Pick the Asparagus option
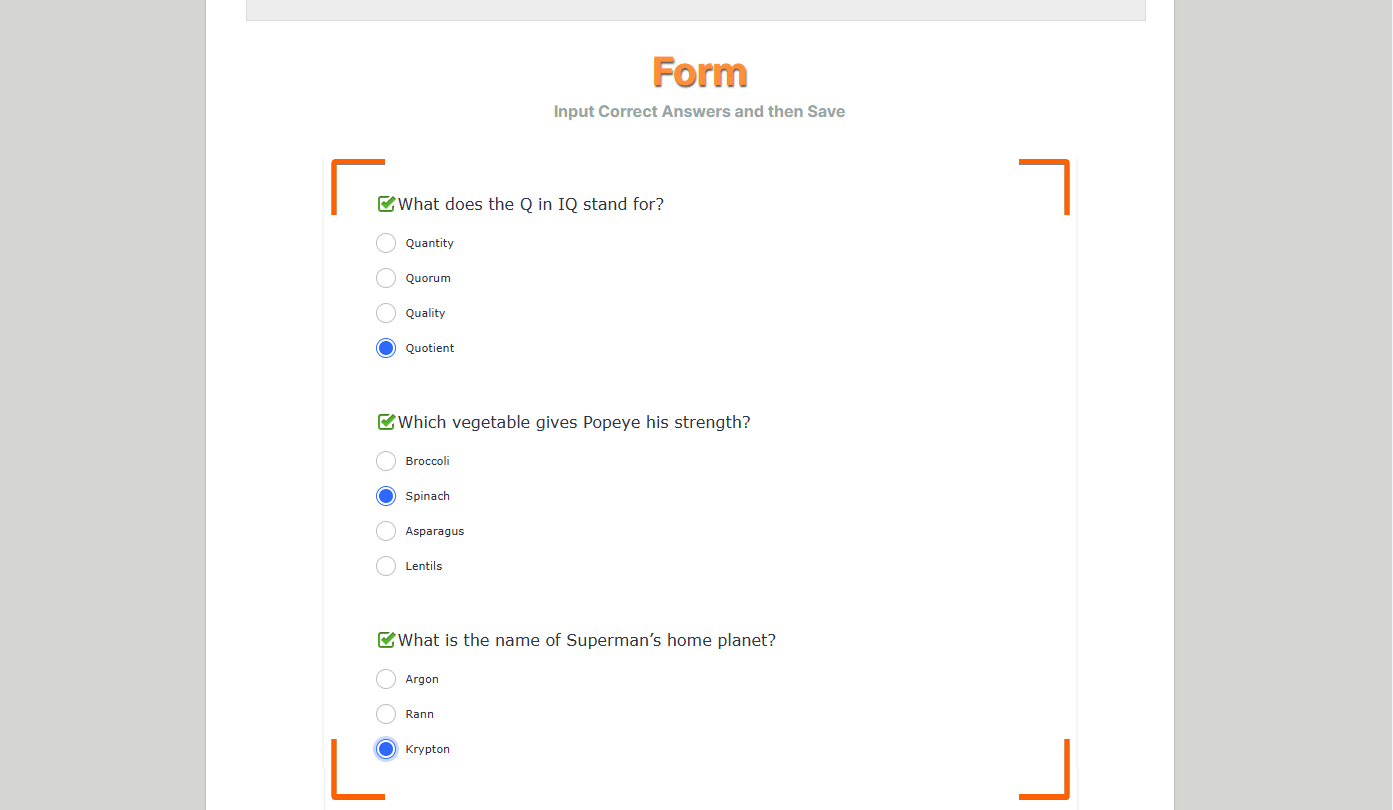This screenshot has height=810, width=1393. click(386, 531)
